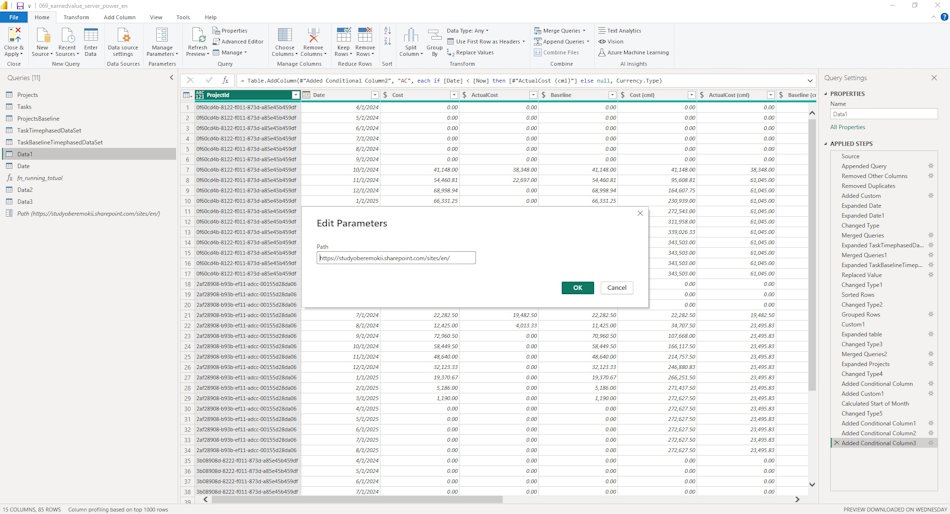
Task: Click horizontal scrollbar right arrow
Action: 797,499
